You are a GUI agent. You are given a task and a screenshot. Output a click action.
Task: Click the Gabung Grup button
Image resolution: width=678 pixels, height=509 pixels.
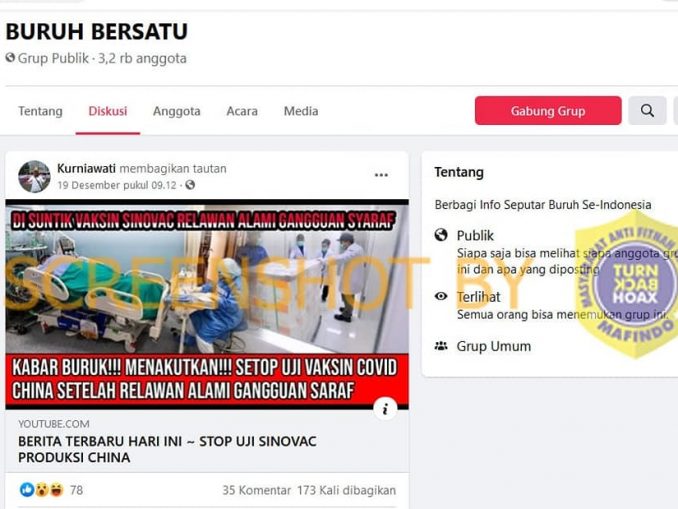point(548,111)
